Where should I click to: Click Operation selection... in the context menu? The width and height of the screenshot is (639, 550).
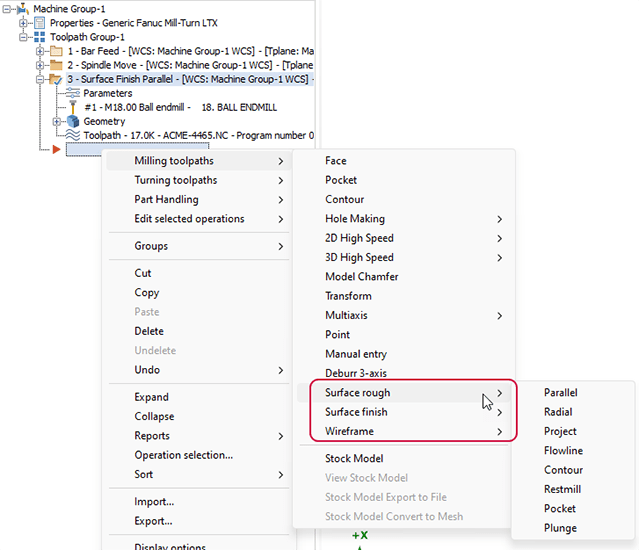click(183, 455)
